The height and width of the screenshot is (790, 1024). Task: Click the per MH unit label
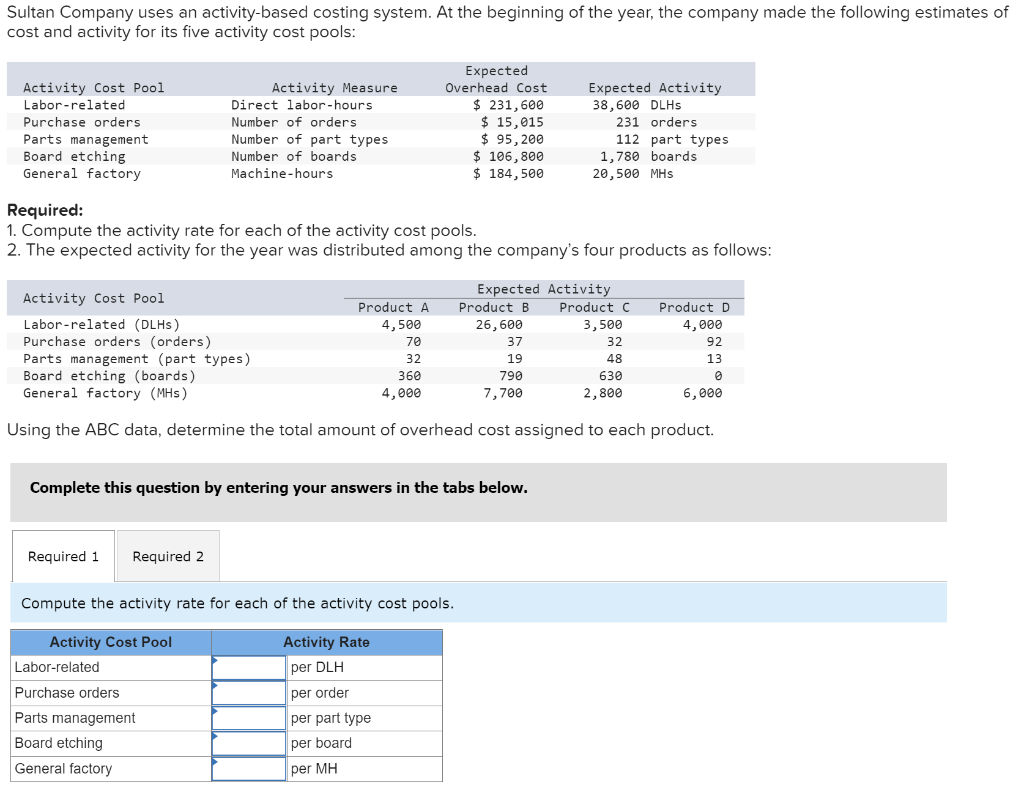tap(311, 768)
